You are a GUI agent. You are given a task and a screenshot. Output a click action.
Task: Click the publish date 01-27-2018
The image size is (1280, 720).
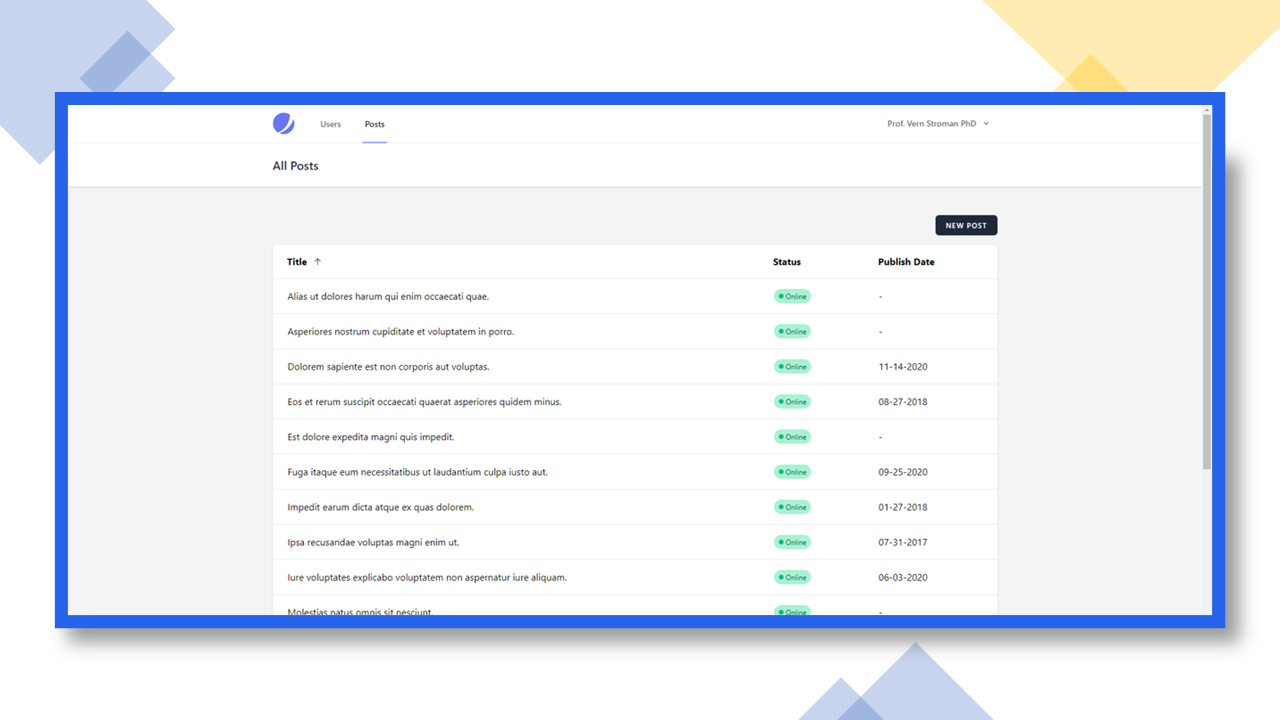click(903, 507)
